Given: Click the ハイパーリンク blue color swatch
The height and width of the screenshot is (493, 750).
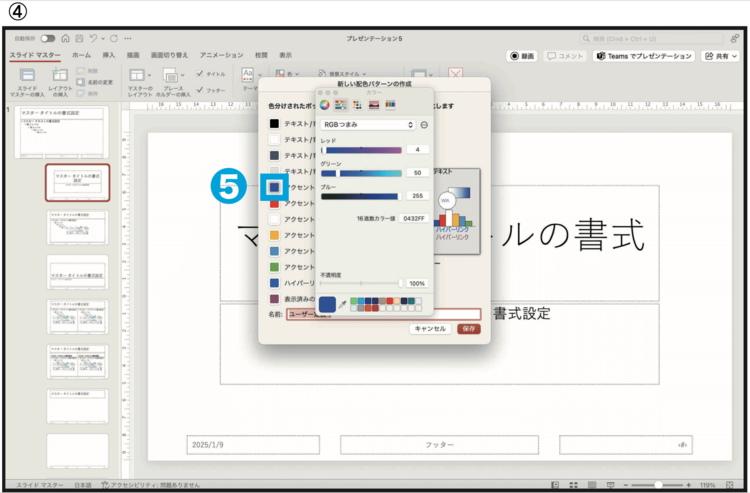Looking at the screenshot, I should 274,283.
